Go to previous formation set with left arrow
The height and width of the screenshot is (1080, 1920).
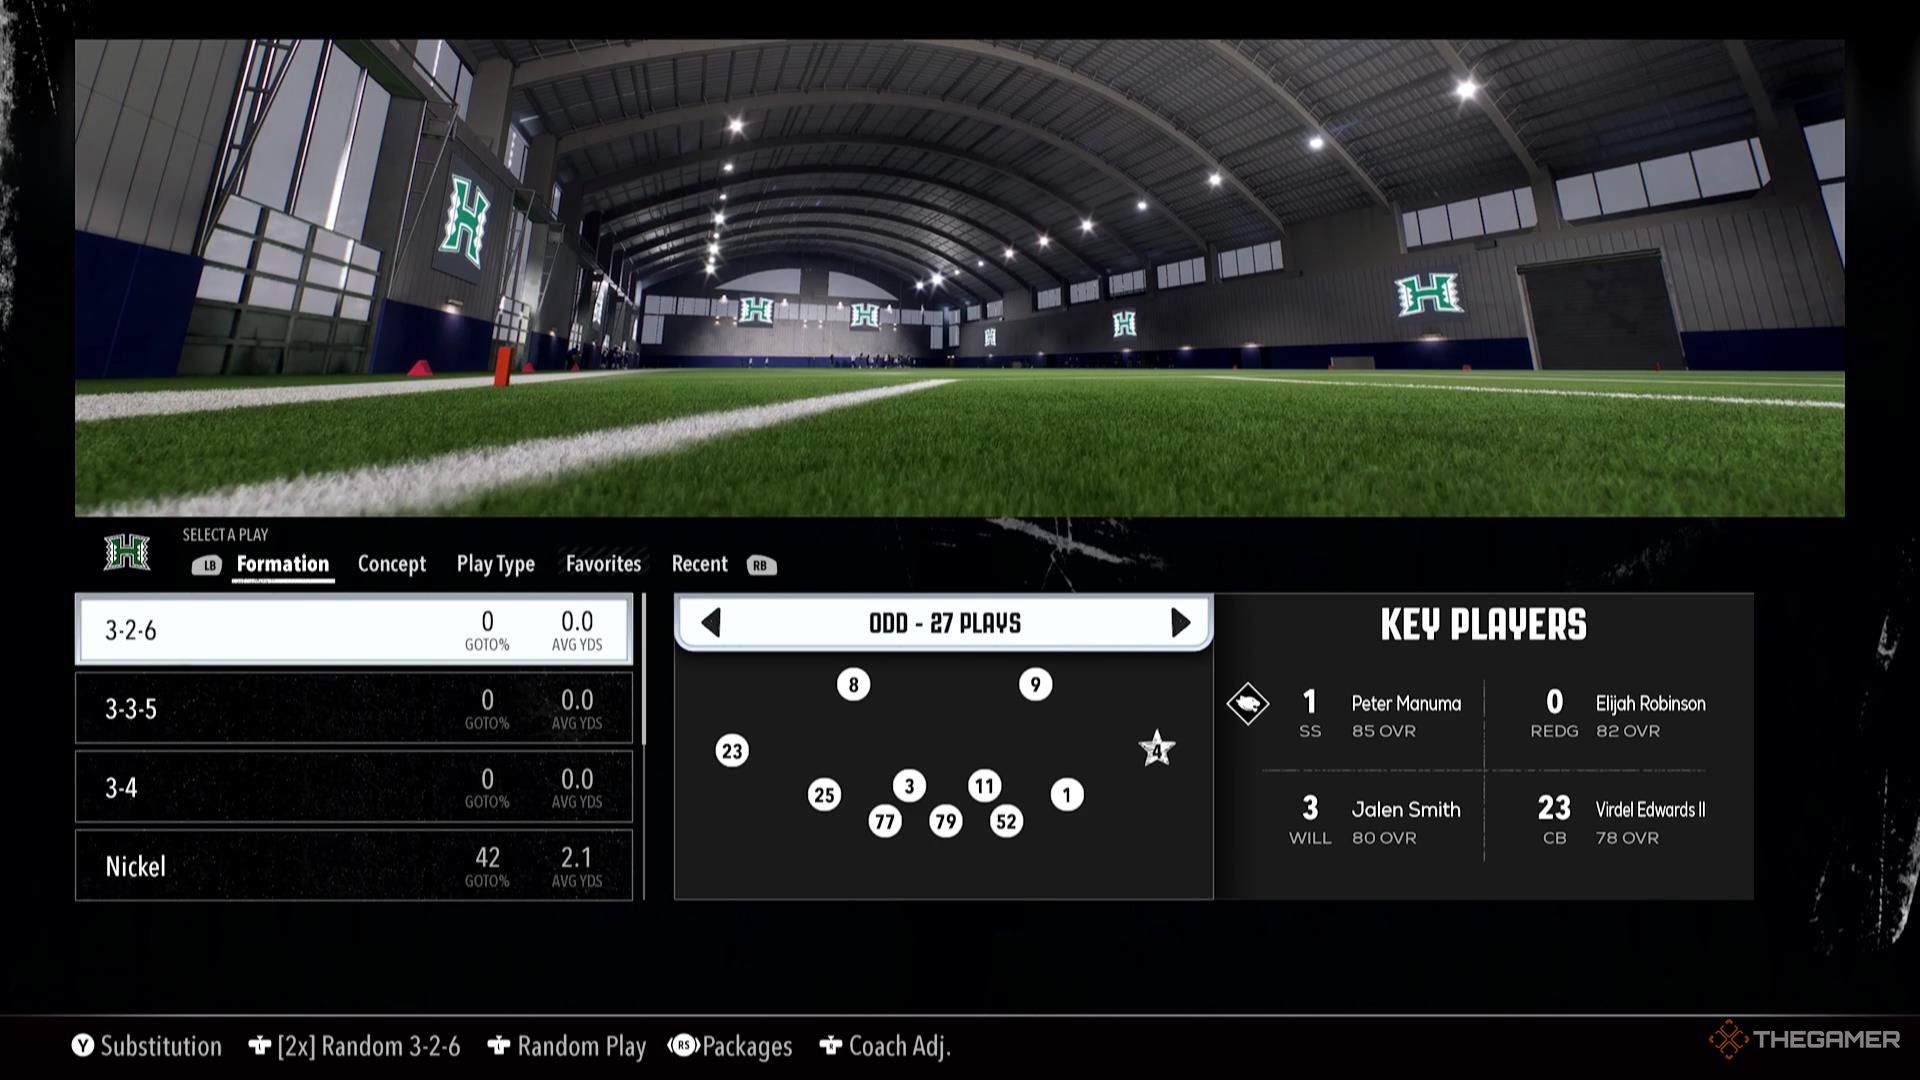pos(711,623)
